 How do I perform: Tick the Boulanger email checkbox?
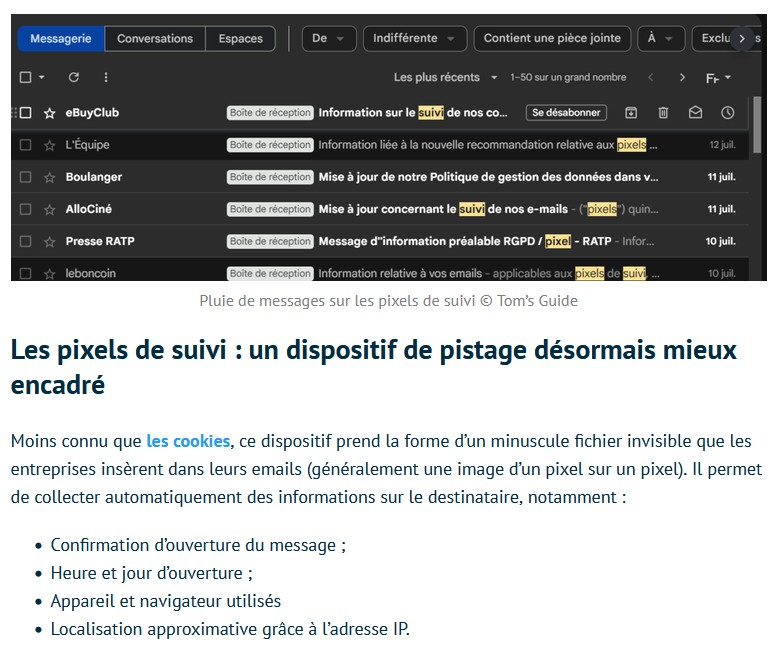tap(25, 177)
